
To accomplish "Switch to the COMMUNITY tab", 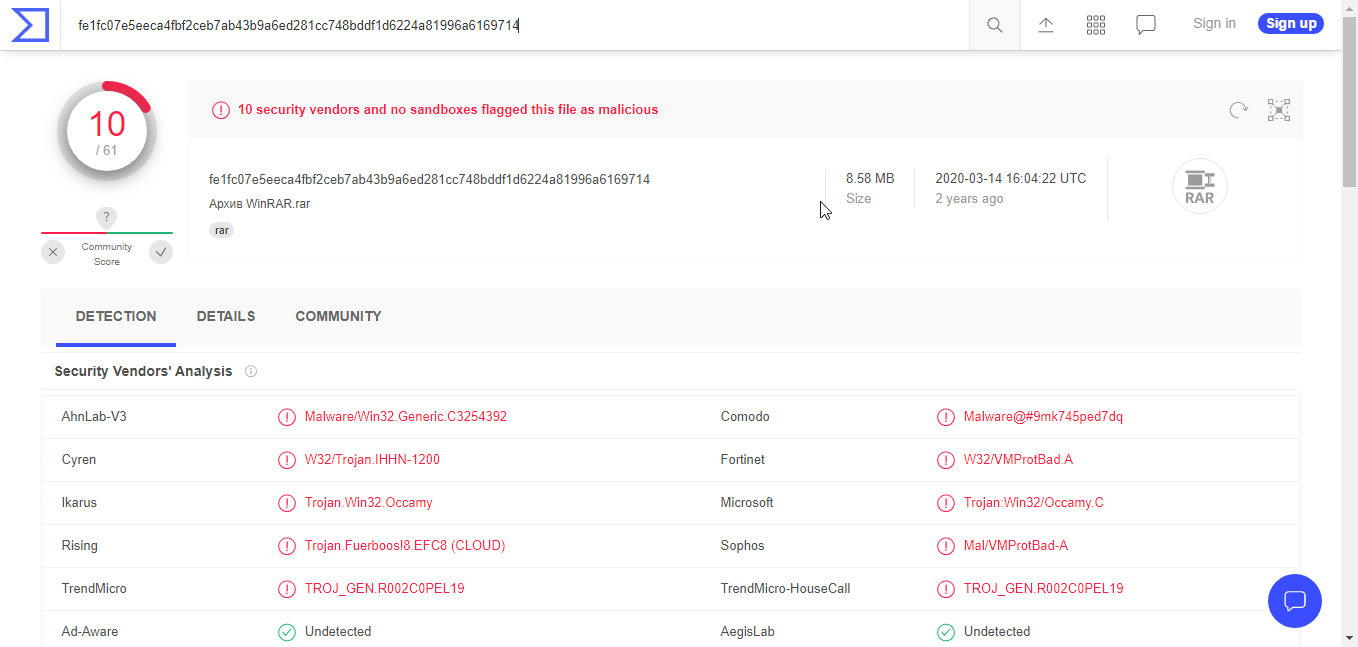I will pyautogui.click(x=338, y=317).
